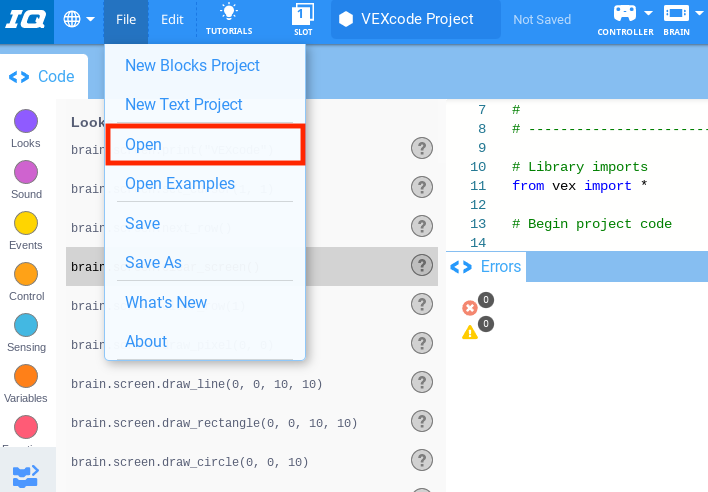Image resolution: width=708 pixels, height=492 pixels.
Task: Select the orange Control category circle
Action: [x=26, y=274]
